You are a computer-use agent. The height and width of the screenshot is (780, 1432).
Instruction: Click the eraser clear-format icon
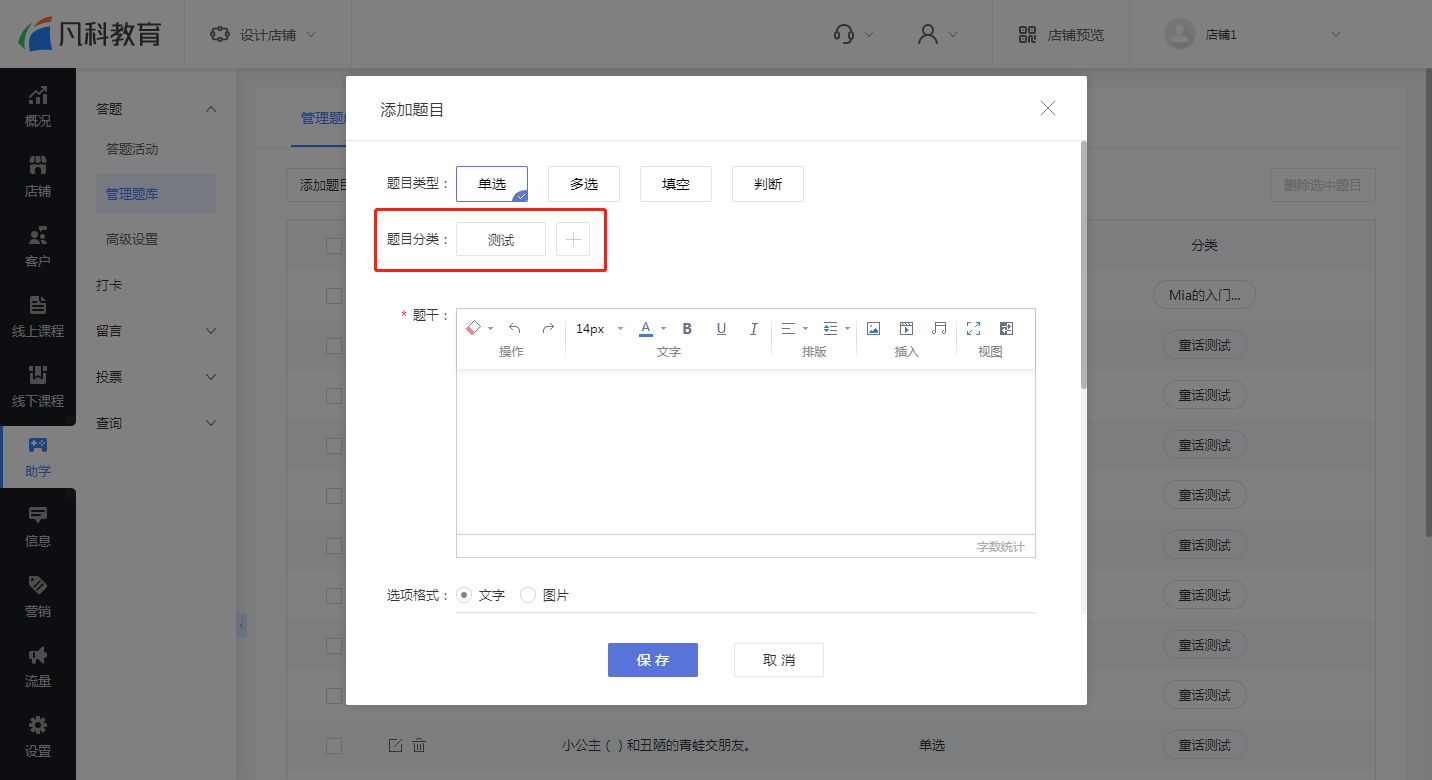click(x=474, y=328)
